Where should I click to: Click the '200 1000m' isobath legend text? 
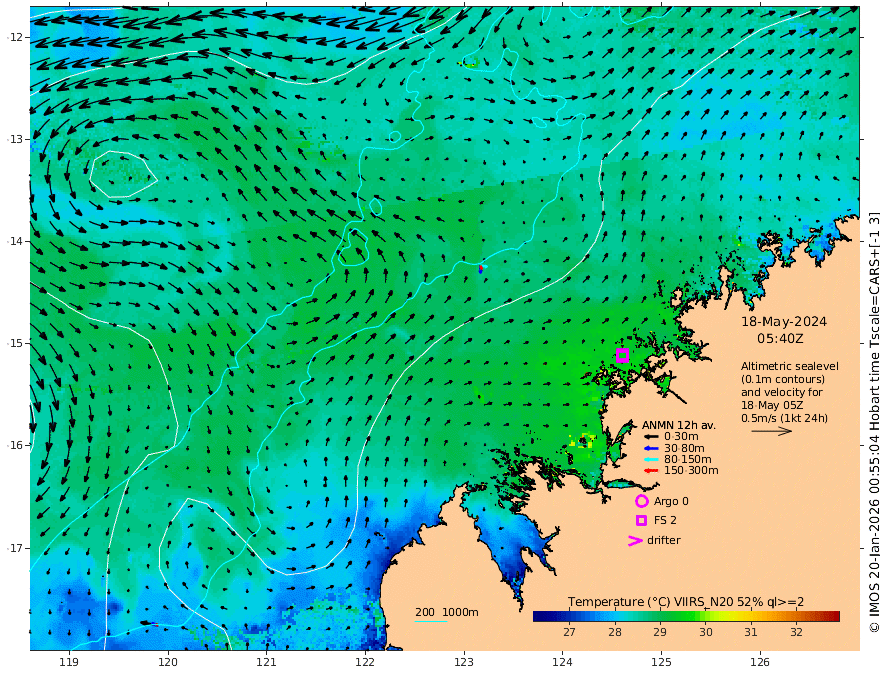coord(447,612)
